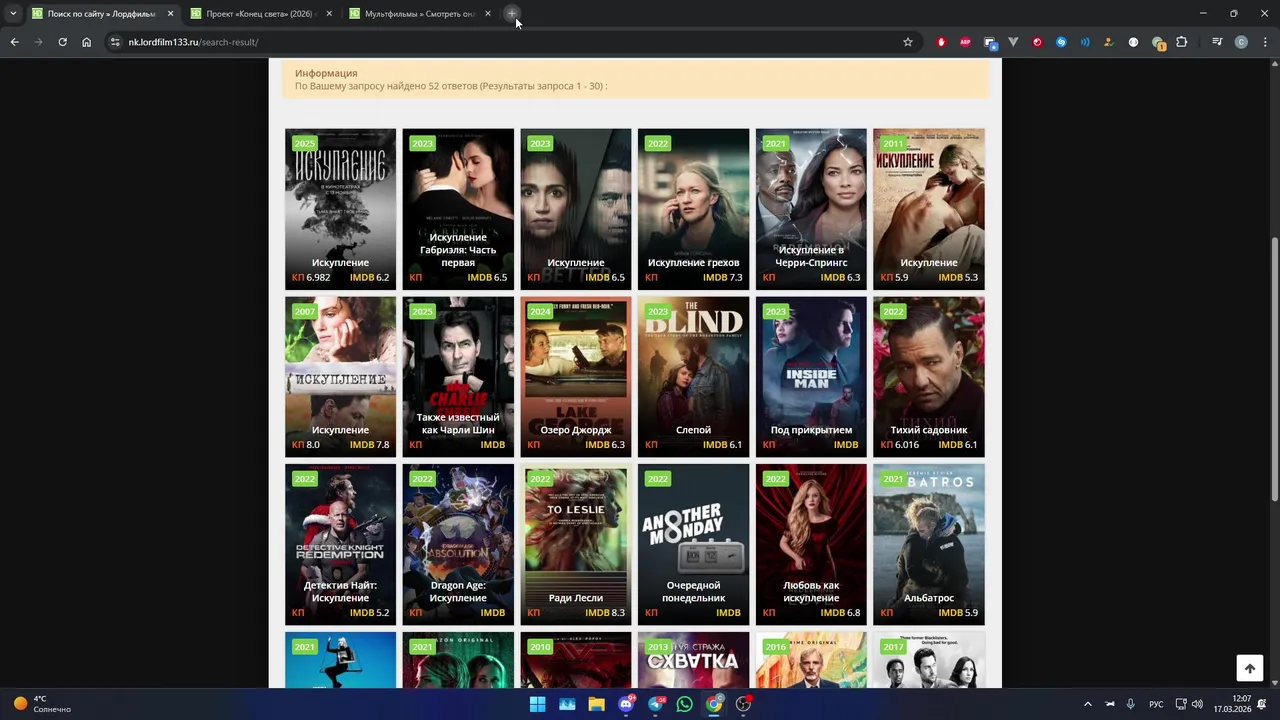Switch to the Мультфильмы tab
This screenshot has height=720, width=1280.
[419, 14]
